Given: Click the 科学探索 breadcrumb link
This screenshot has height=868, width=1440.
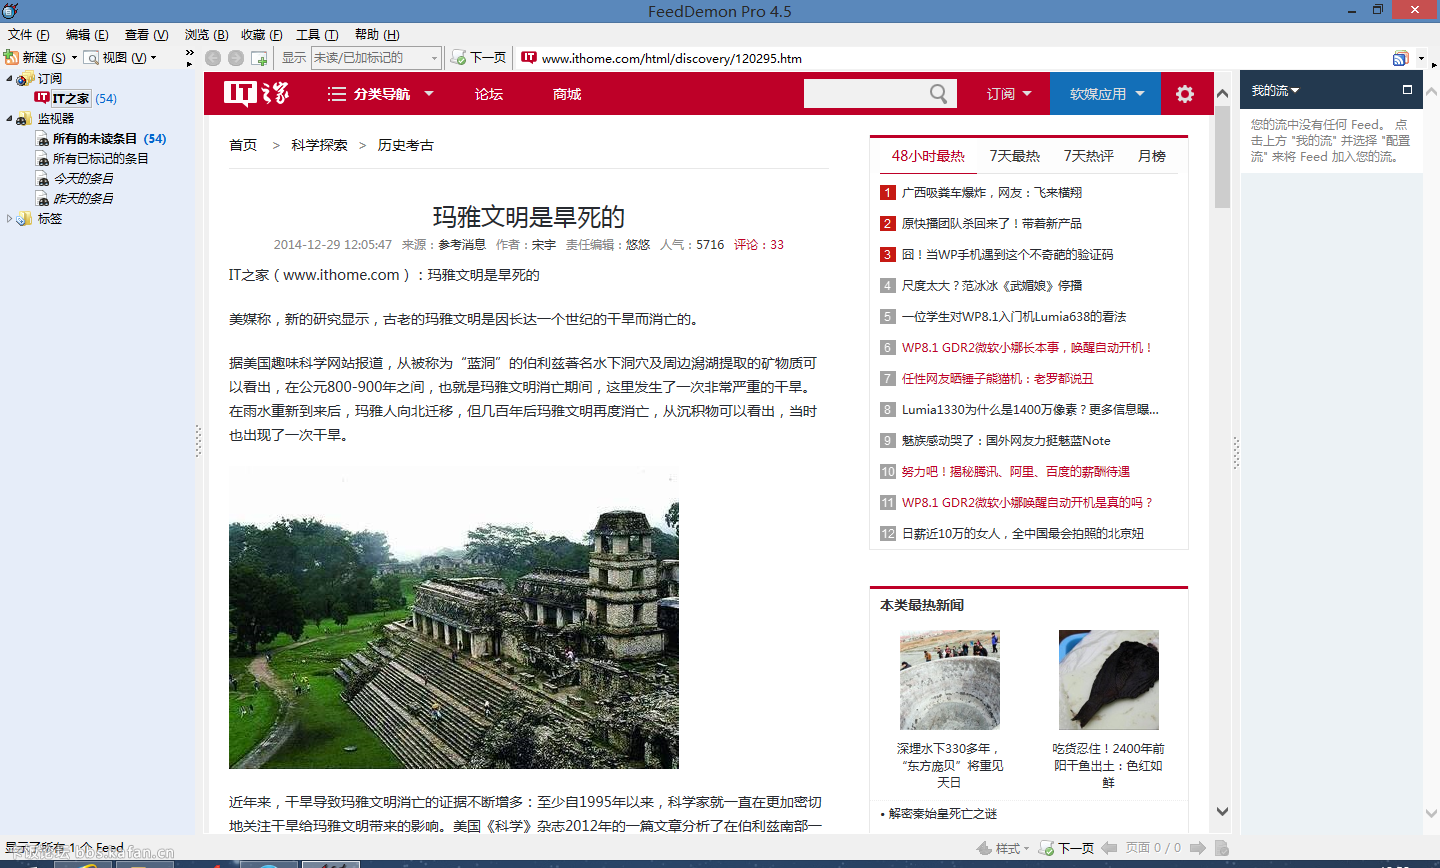Looking at the screenshot, I should 319,145.
